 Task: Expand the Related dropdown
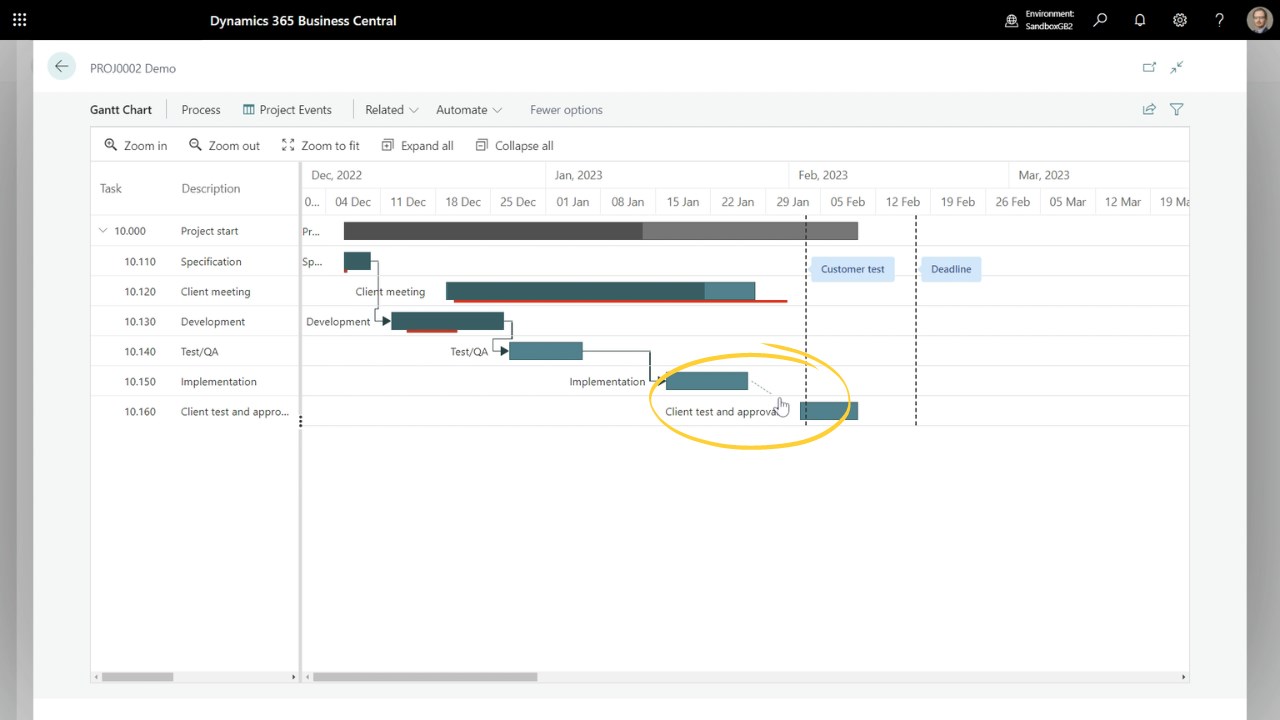coord(392,110)
